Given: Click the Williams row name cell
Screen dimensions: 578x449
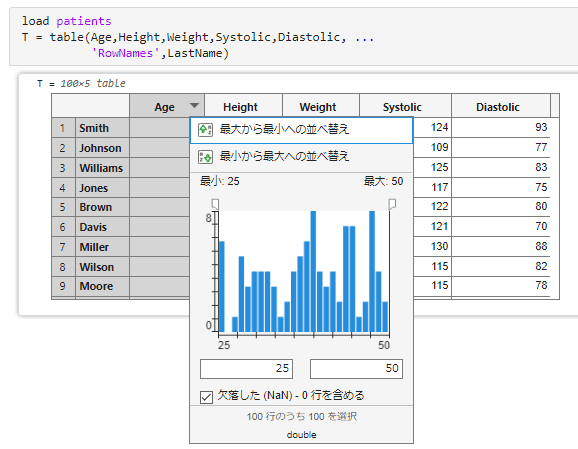Looking at the screenshot, I should click(x=102, y=168).
